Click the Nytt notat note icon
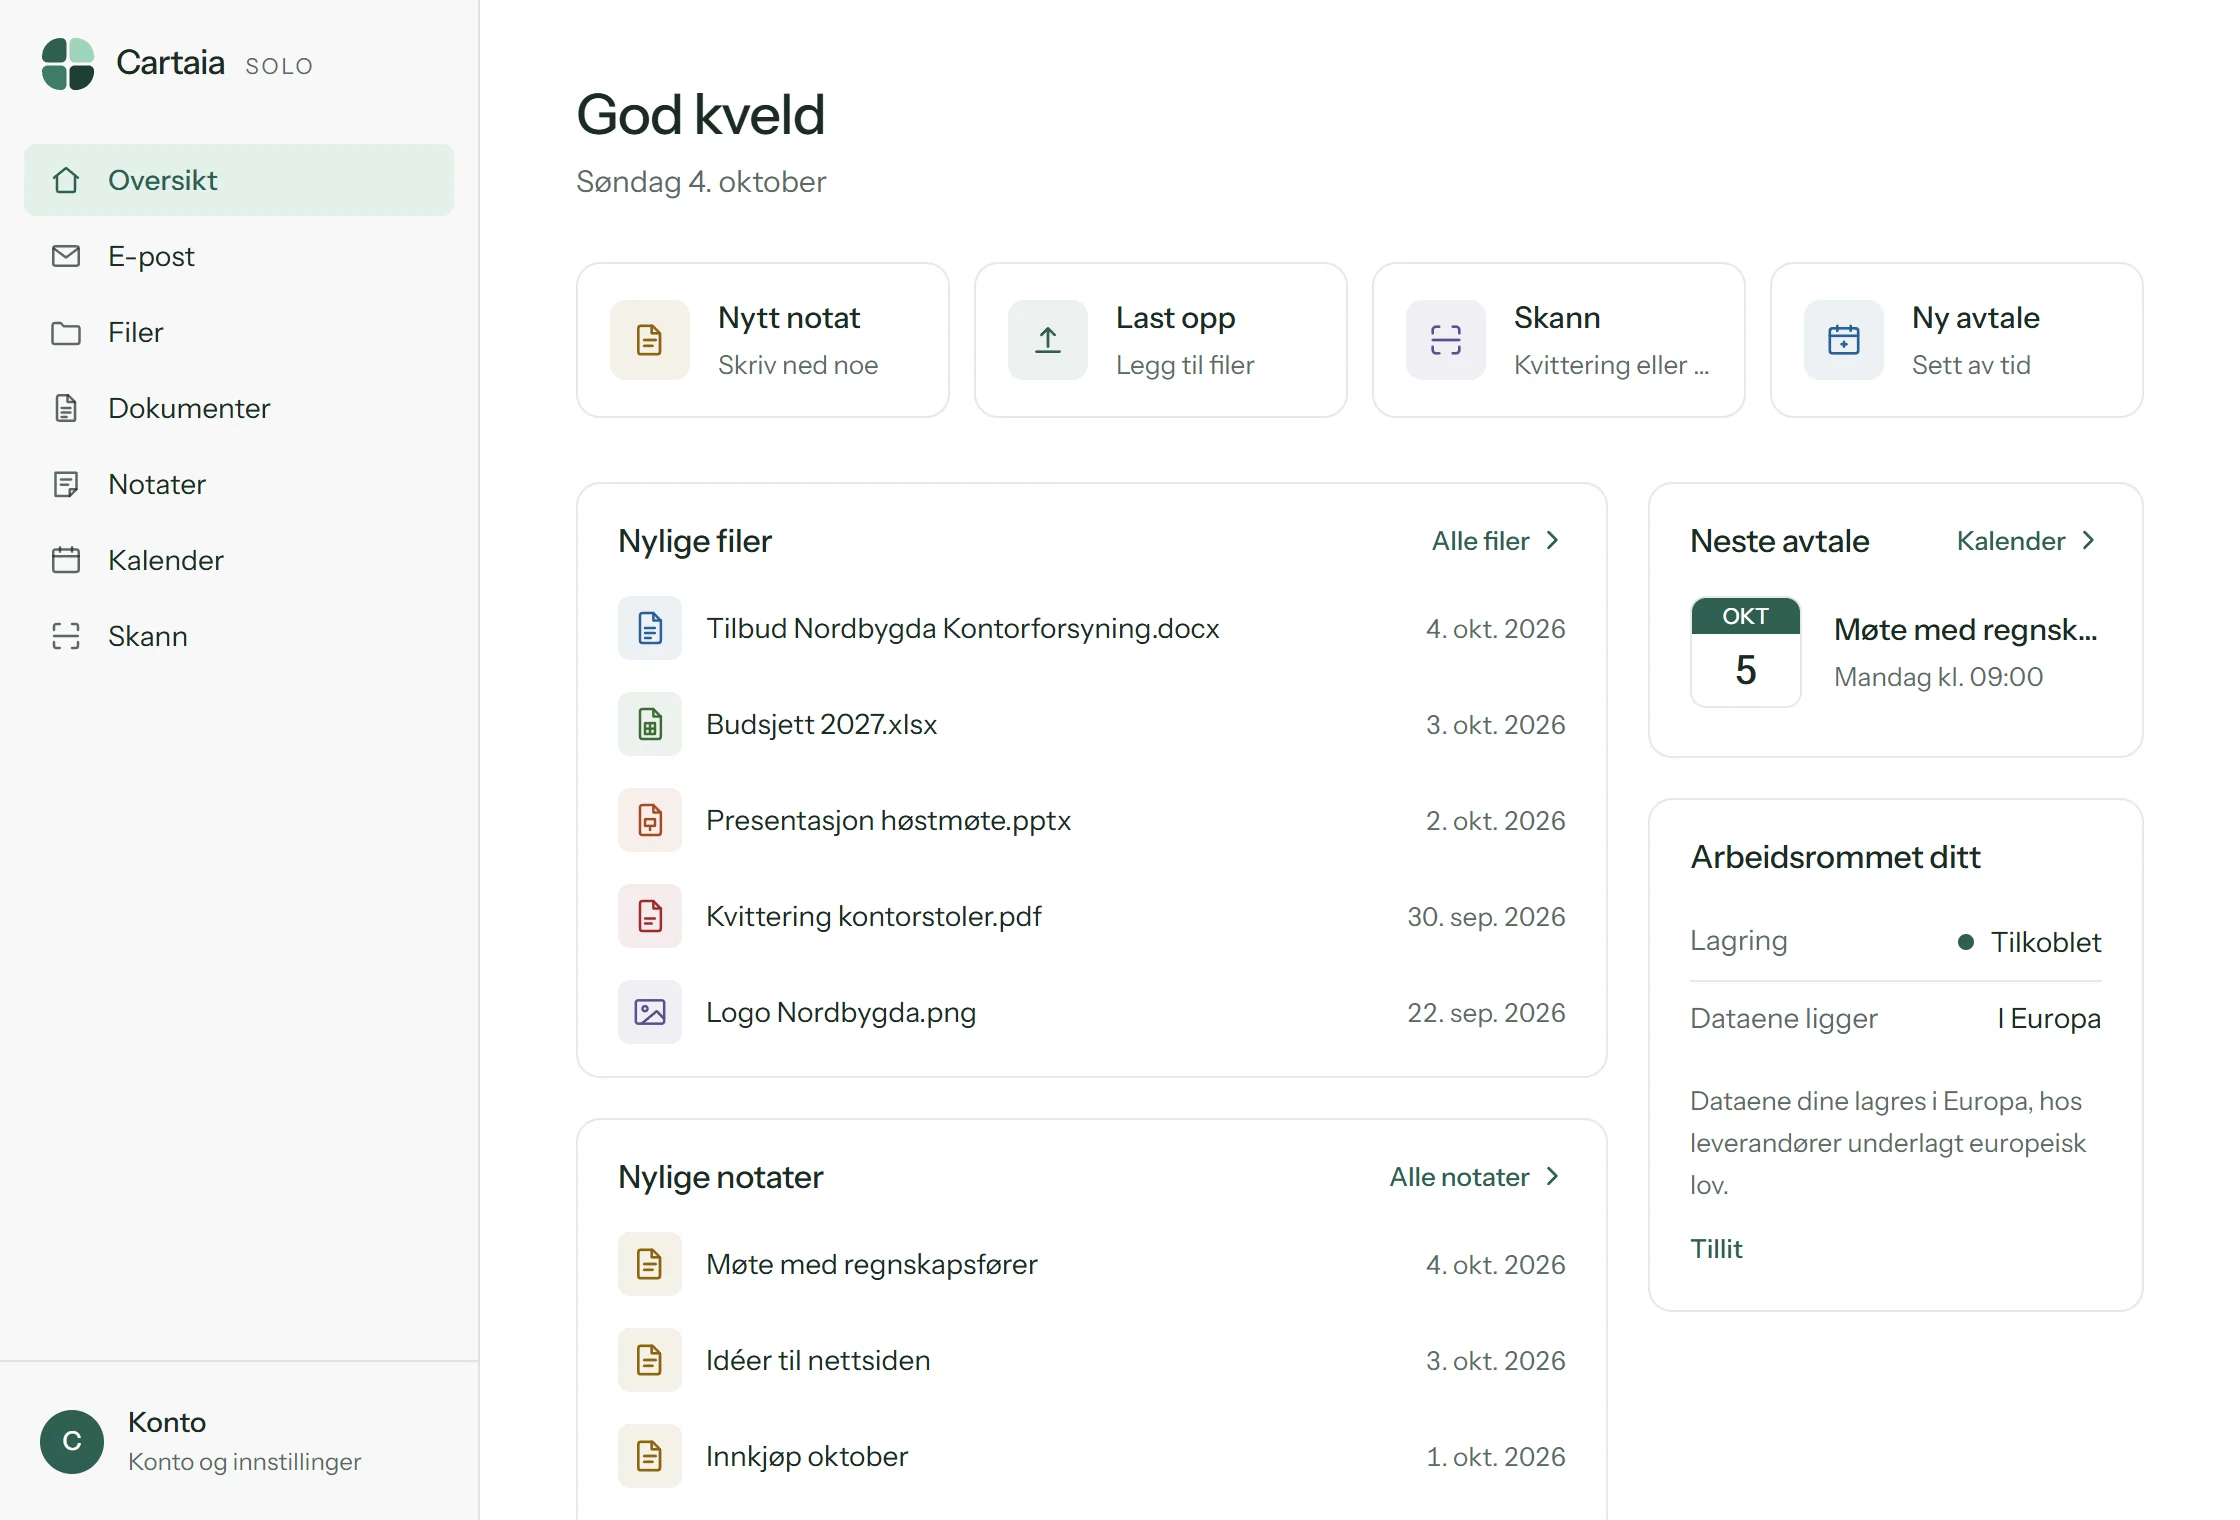Viewport: 2240px width, 1520px height. pos(650,340)
